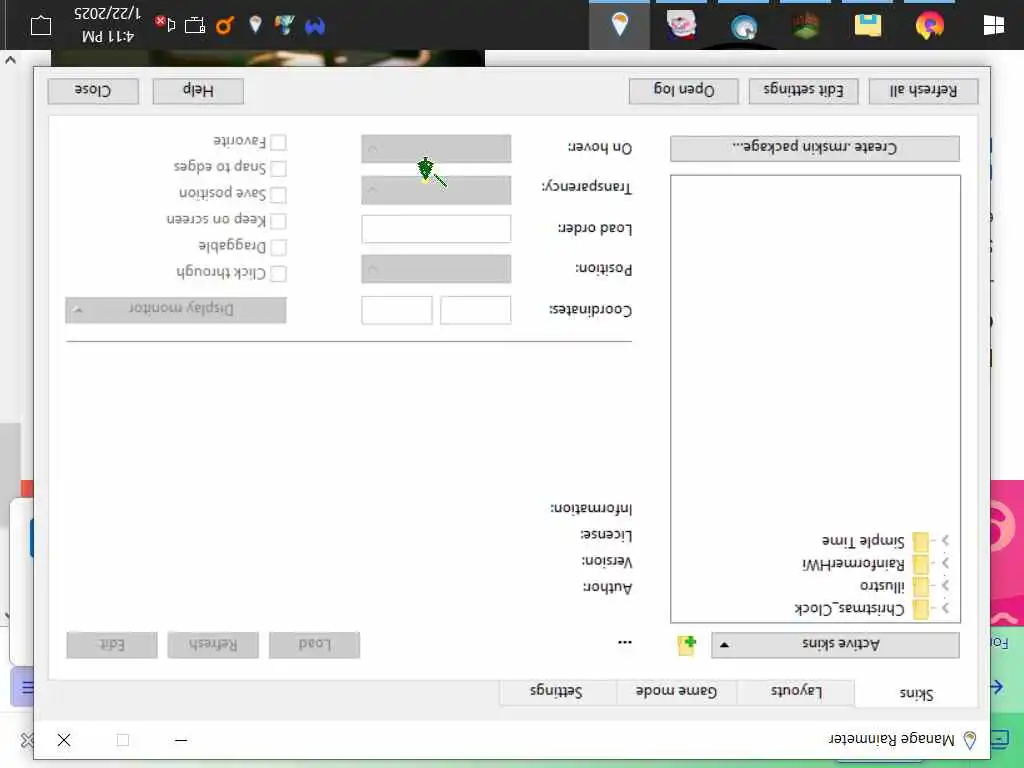
Task: Open the Position dropdown
Action: [x=436, y=269]
